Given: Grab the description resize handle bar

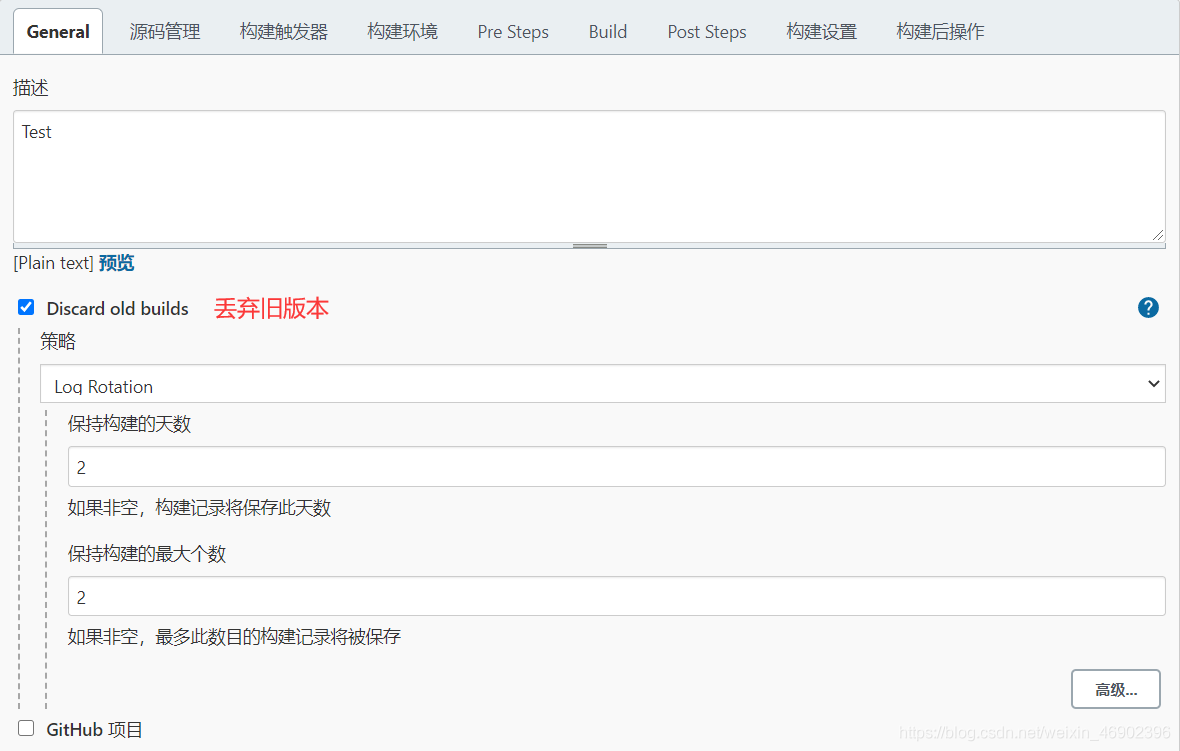Looking at the screenshot, I should [x=589, y=245].
